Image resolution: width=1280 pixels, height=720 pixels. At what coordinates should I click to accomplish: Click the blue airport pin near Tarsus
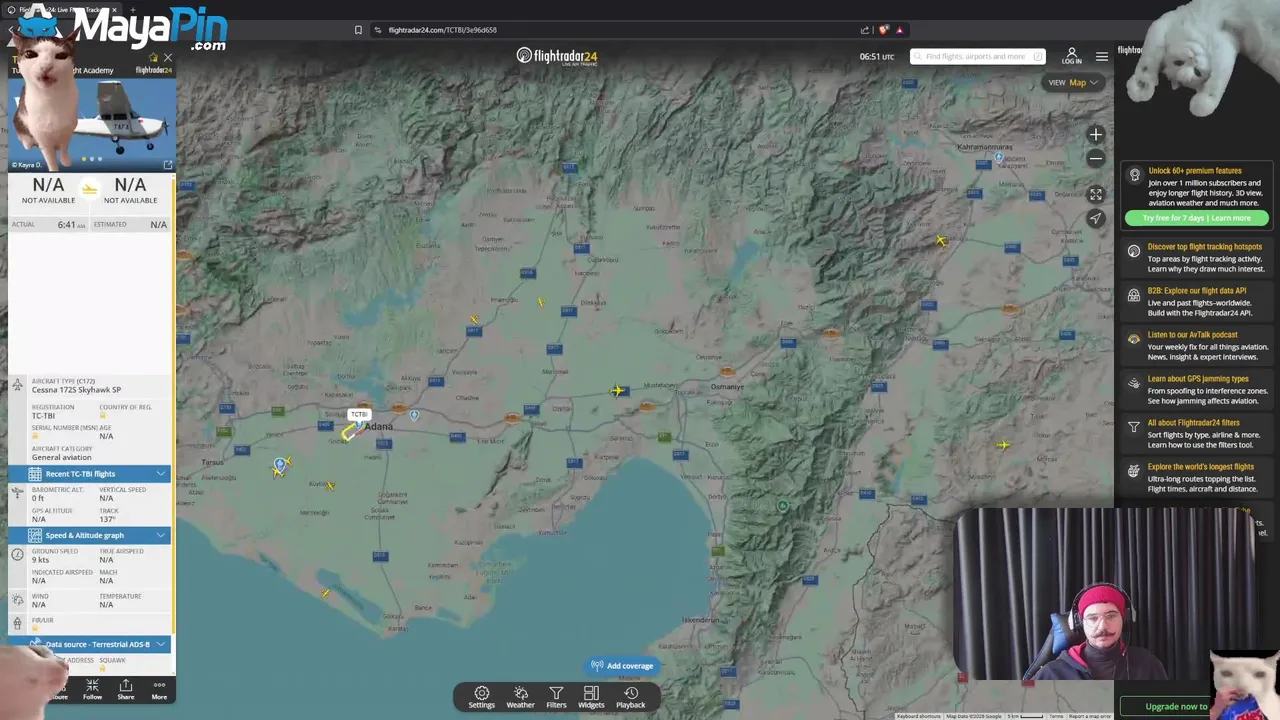(x=279, y=467)
